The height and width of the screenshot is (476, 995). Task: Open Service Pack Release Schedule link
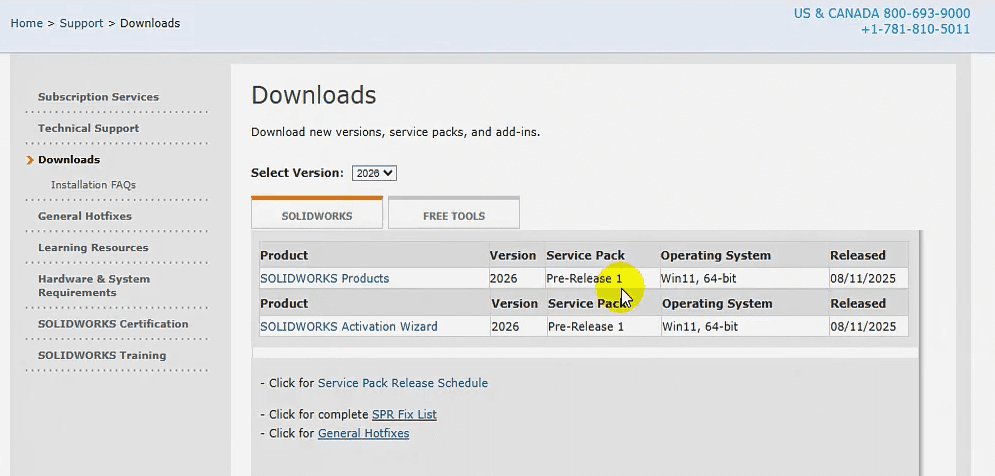pos(403,383)
